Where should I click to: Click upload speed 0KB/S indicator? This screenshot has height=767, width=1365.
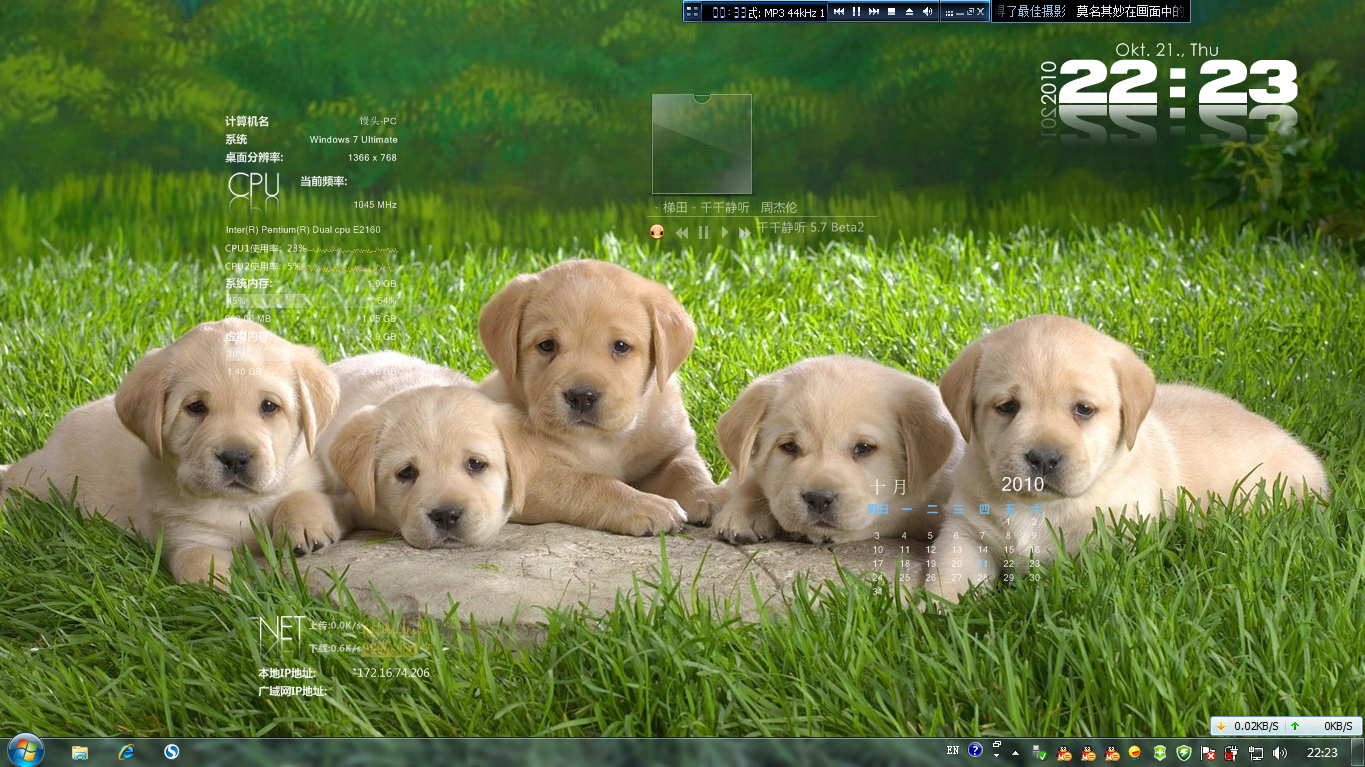1322,726
